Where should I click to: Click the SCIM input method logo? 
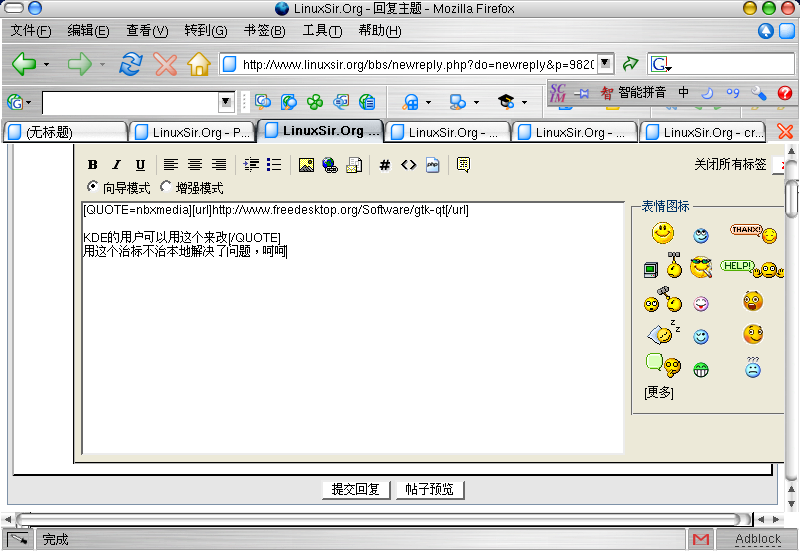558,93
